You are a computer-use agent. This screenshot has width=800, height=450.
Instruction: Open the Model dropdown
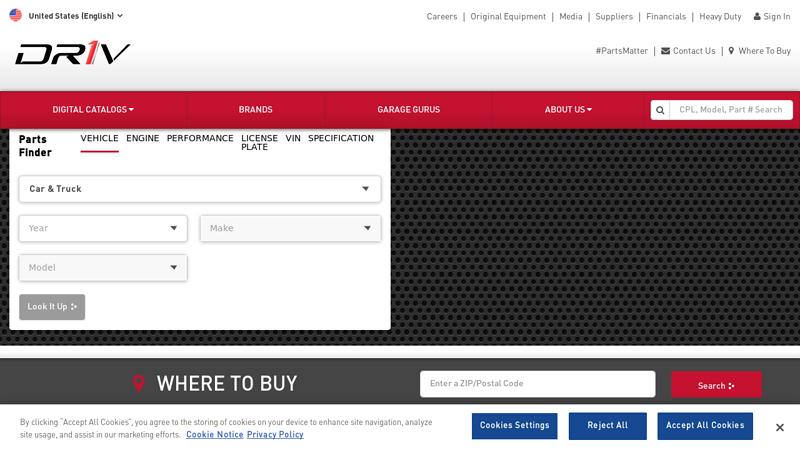tap(103, 267)
